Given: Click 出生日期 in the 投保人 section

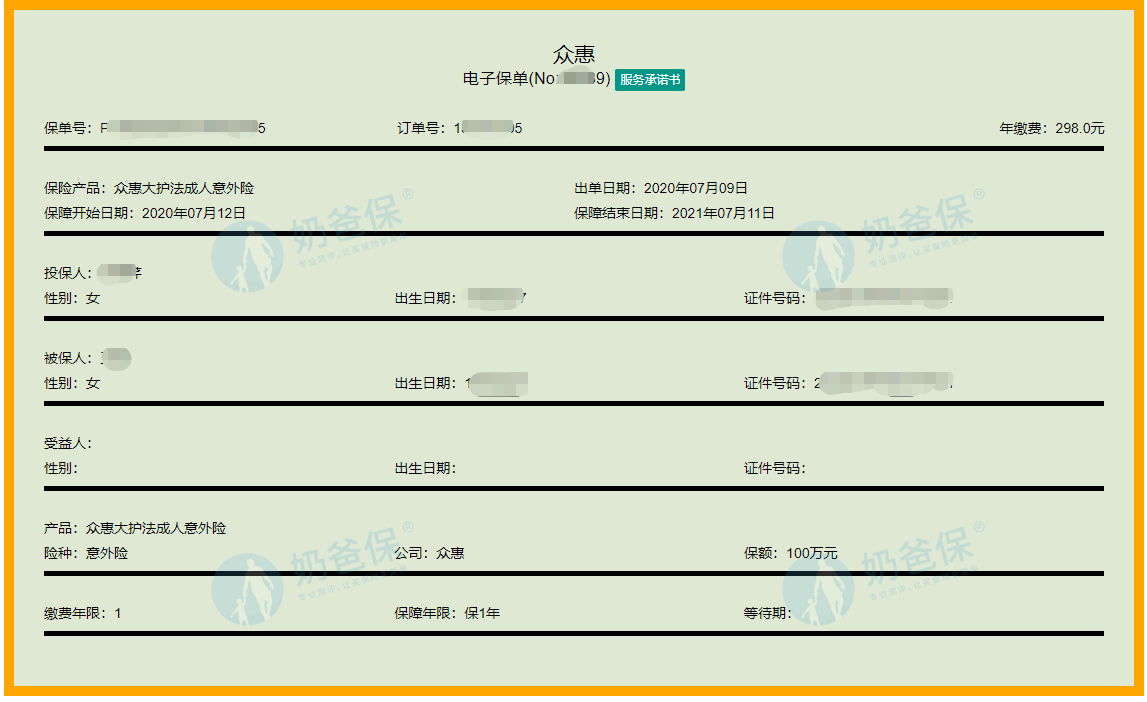Looking at the screenshot, I should [461, 298].
